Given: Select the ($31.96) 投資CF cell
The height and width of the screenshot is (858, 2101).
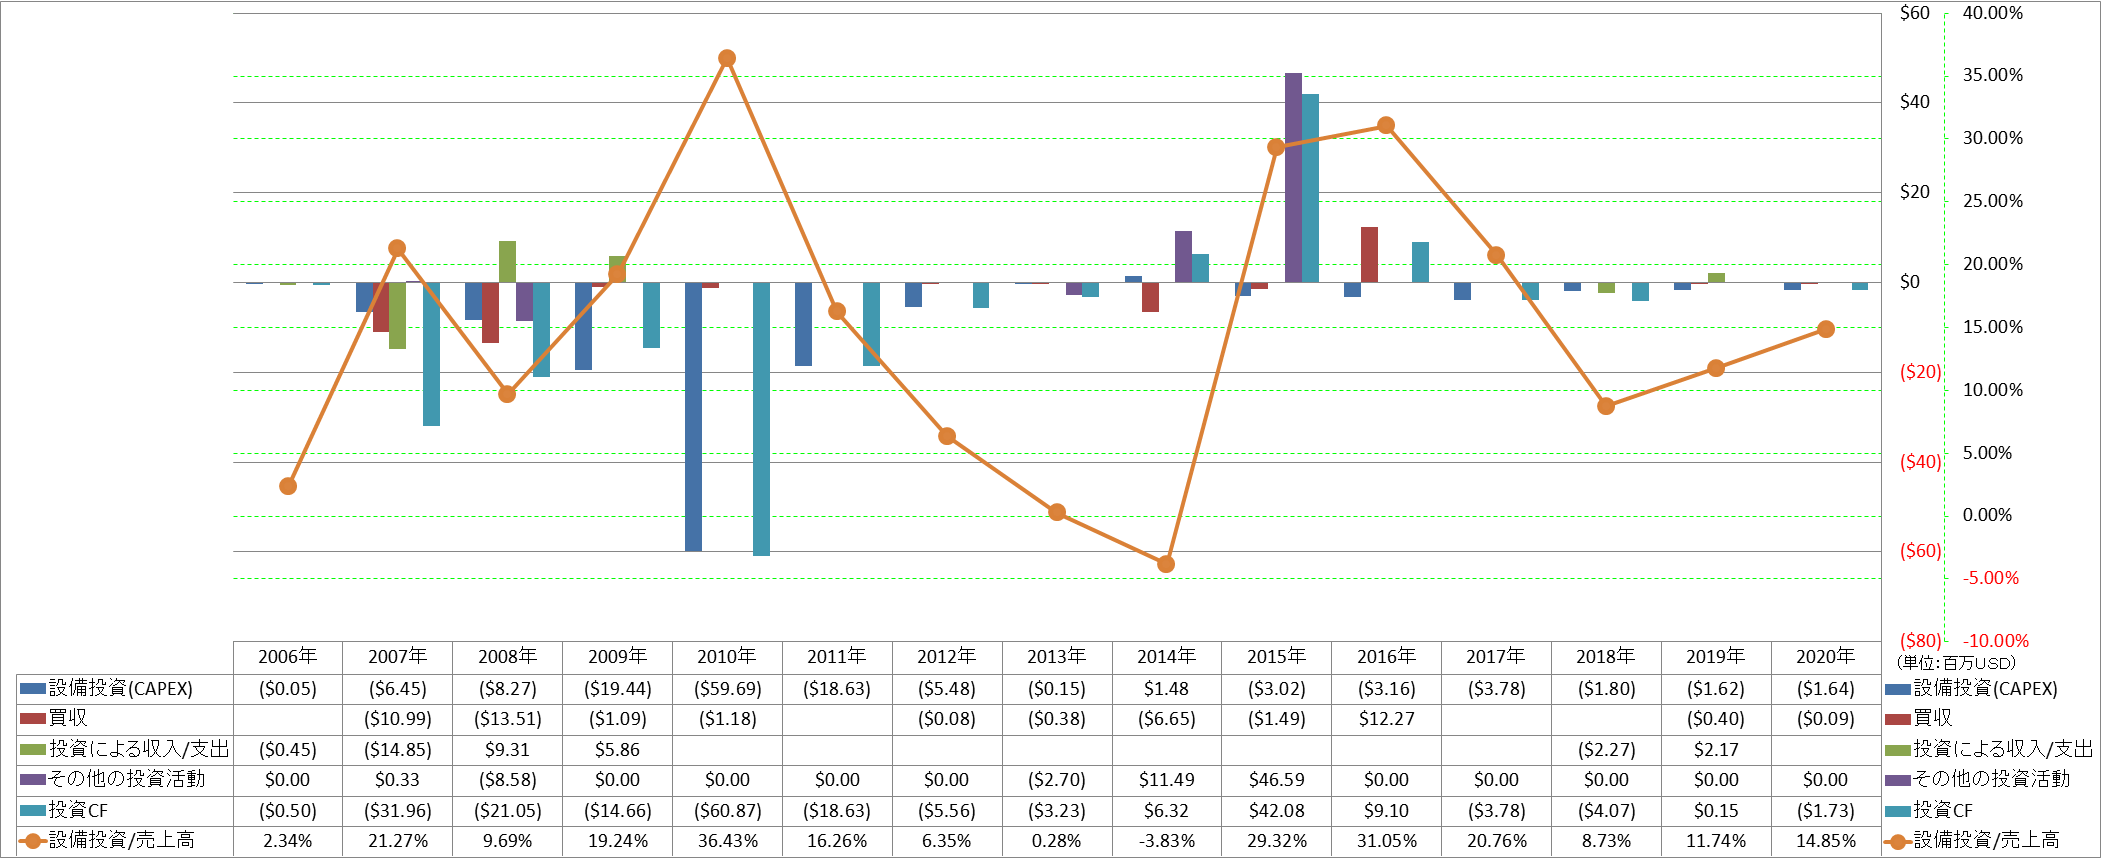Looking at the screenshot, I should coord(398,811).
